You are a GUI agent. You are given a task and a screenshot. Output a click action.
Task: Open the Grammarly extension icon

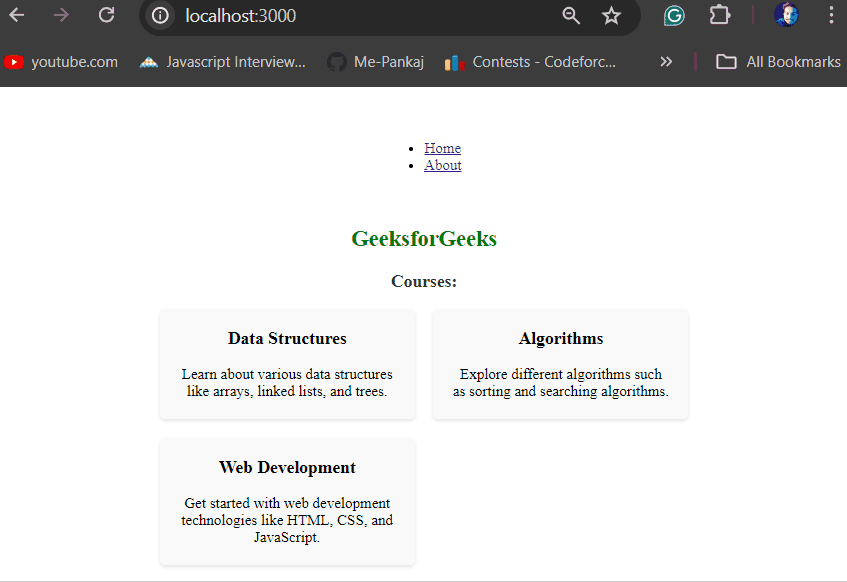tap(674, 16)
